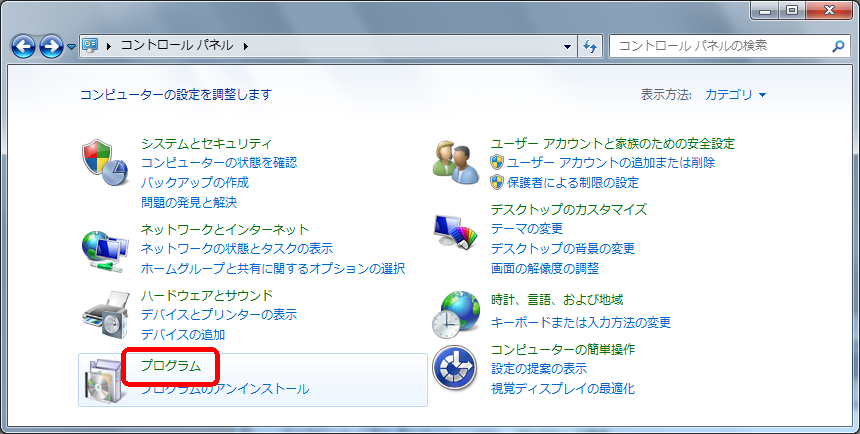Image resolution: width=860 pixels, height=434 pixels.
Task: Open the プログラム category link
Action: pos(170,366)
